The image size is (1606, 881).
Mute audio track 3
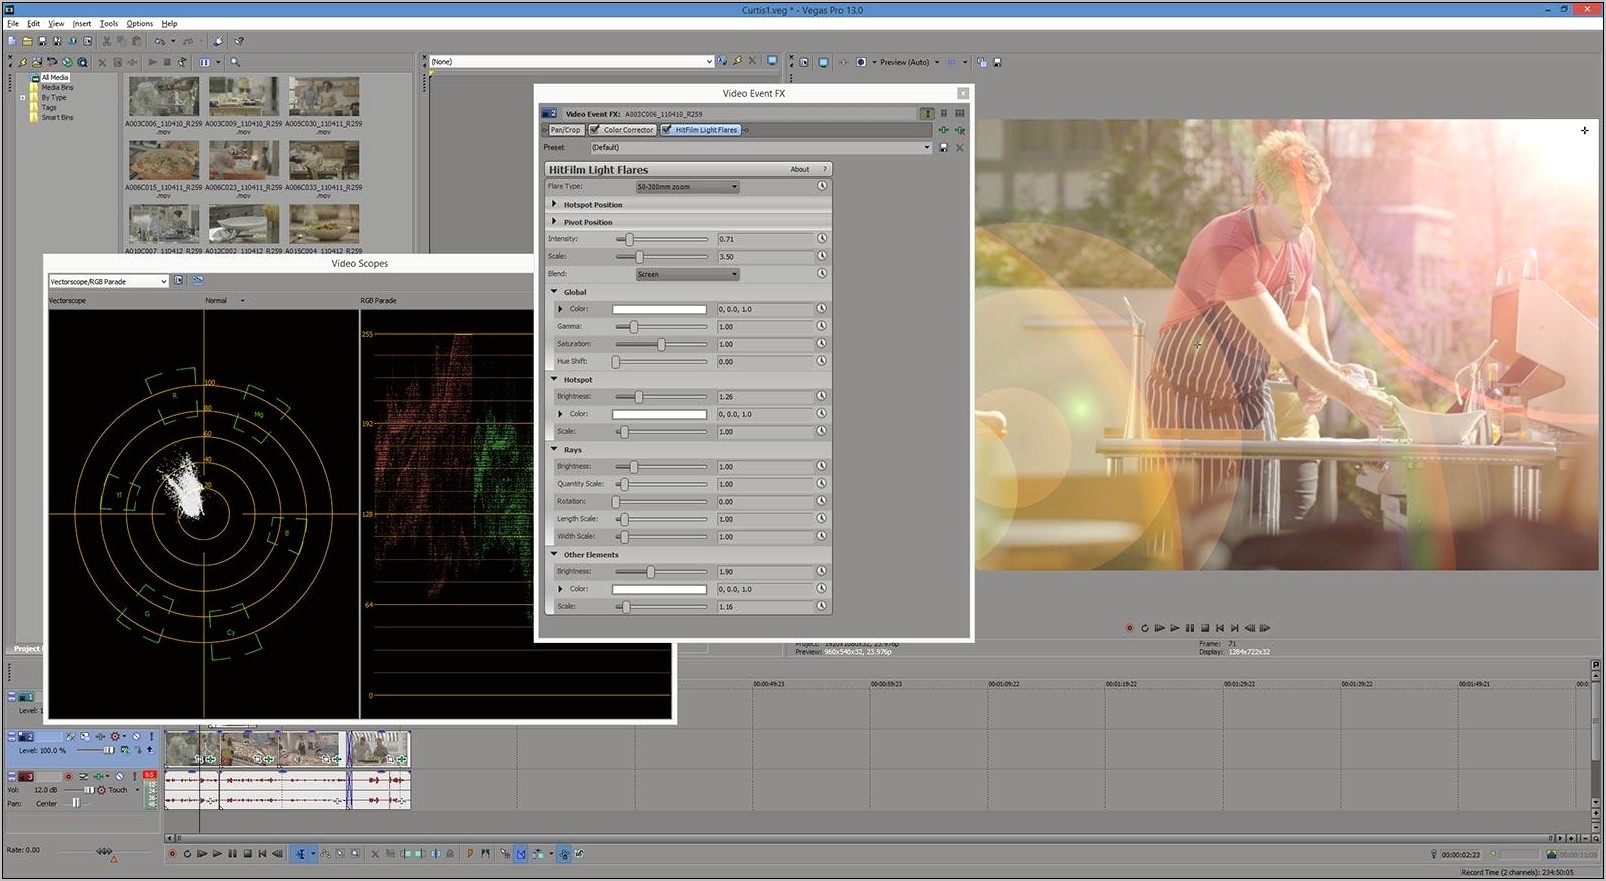click(119, 776)
